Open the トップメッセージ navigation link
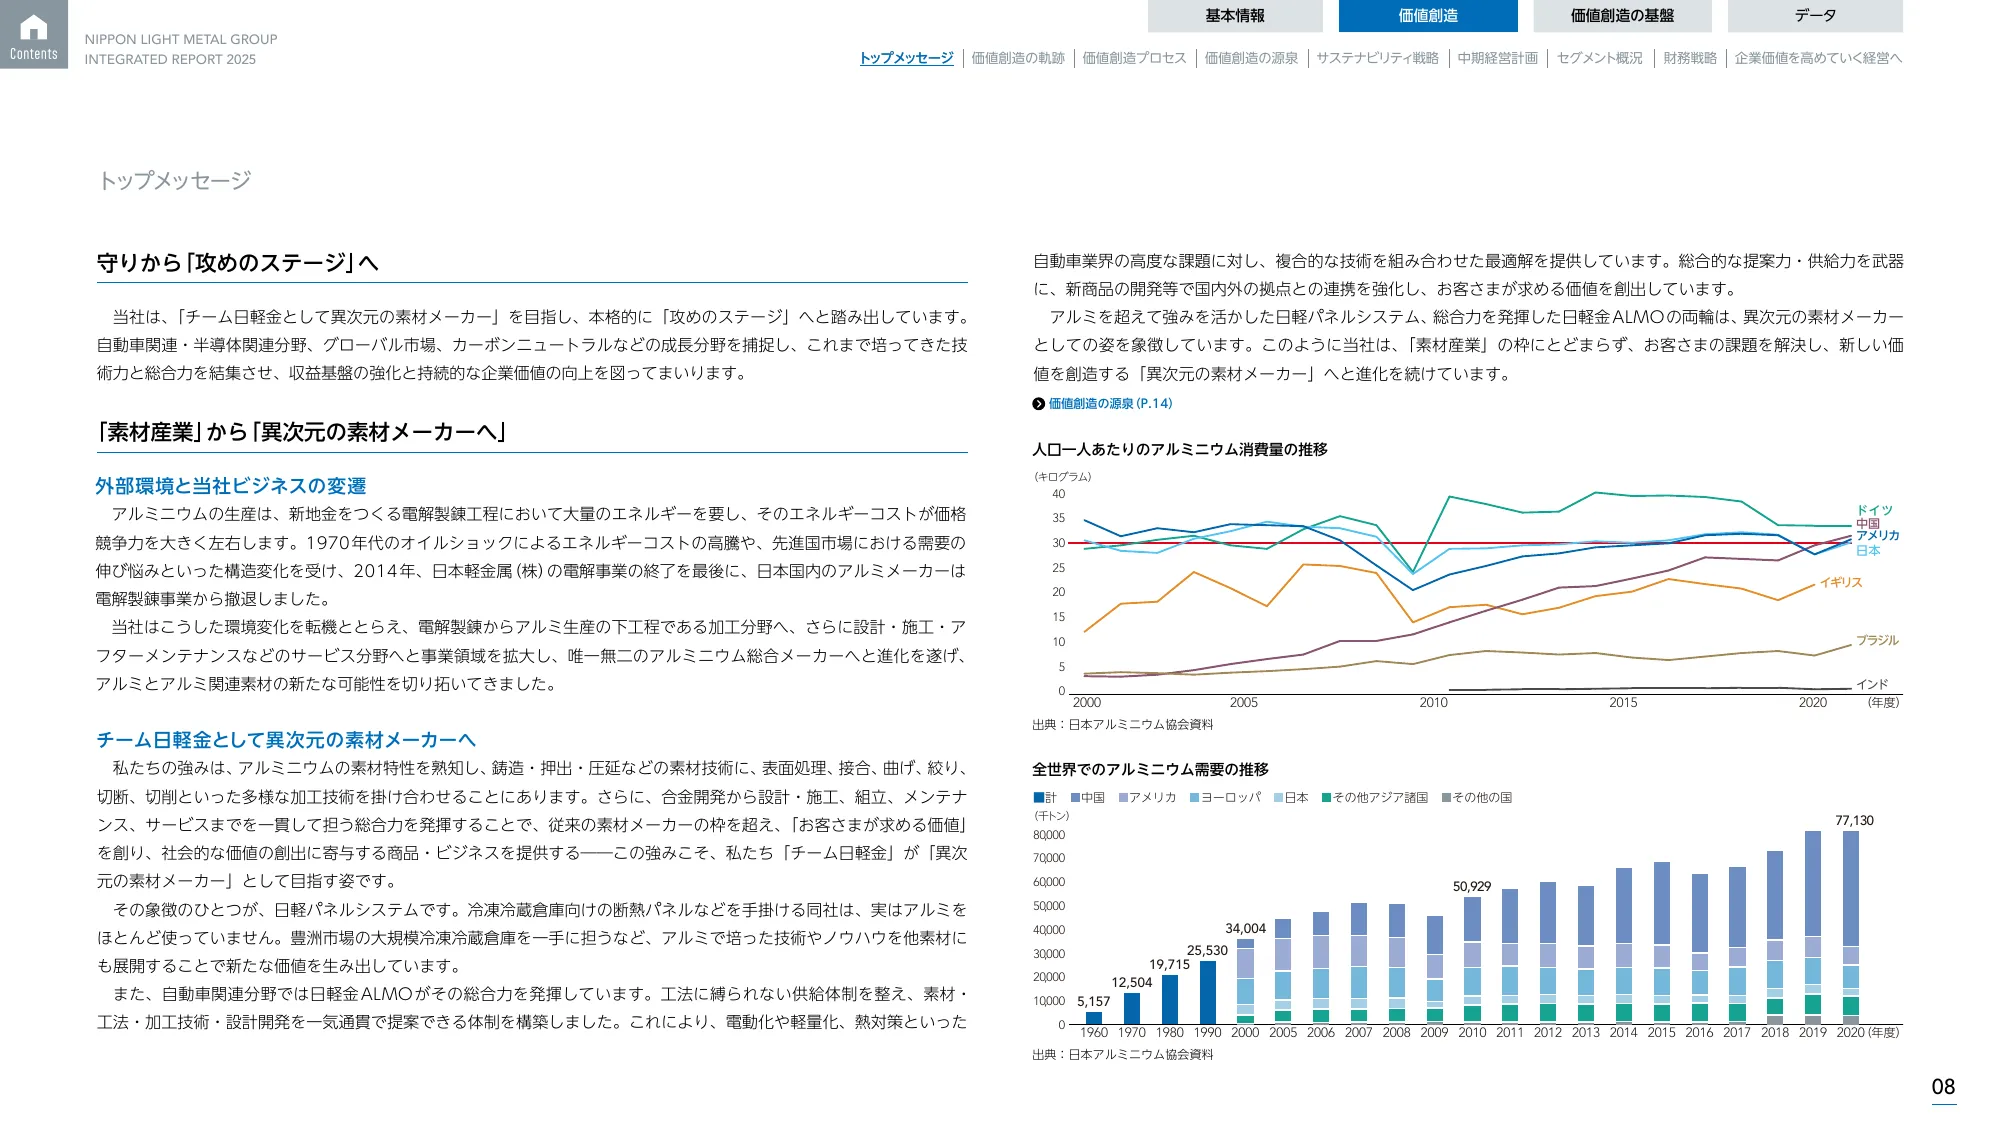Image resolution: width=2000 pixels, height=1130 pixels. click(906, 58)
